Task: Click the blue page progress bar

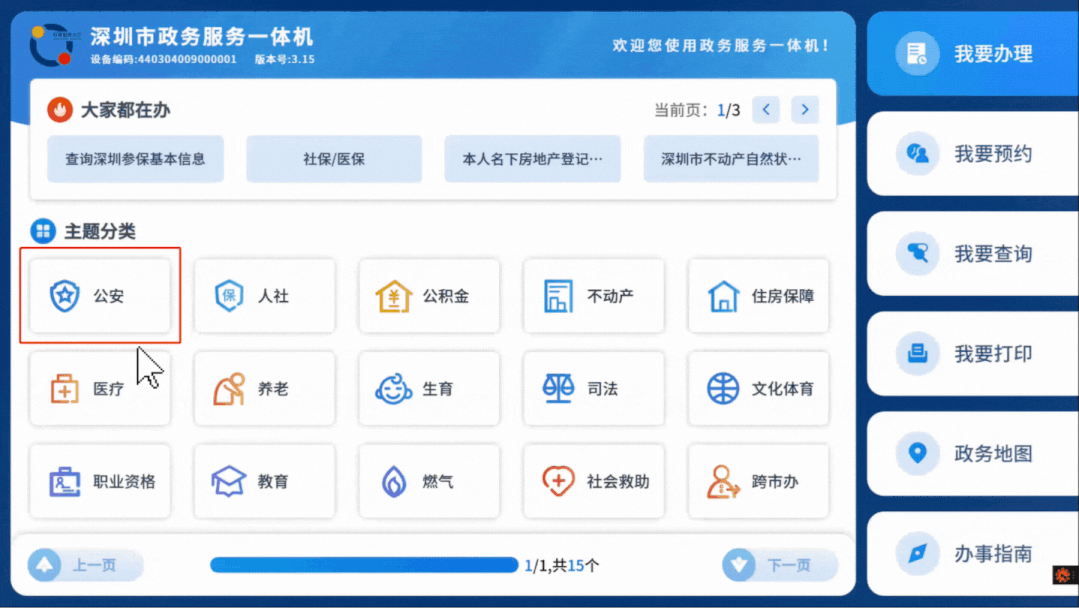Action: point(363,564)
